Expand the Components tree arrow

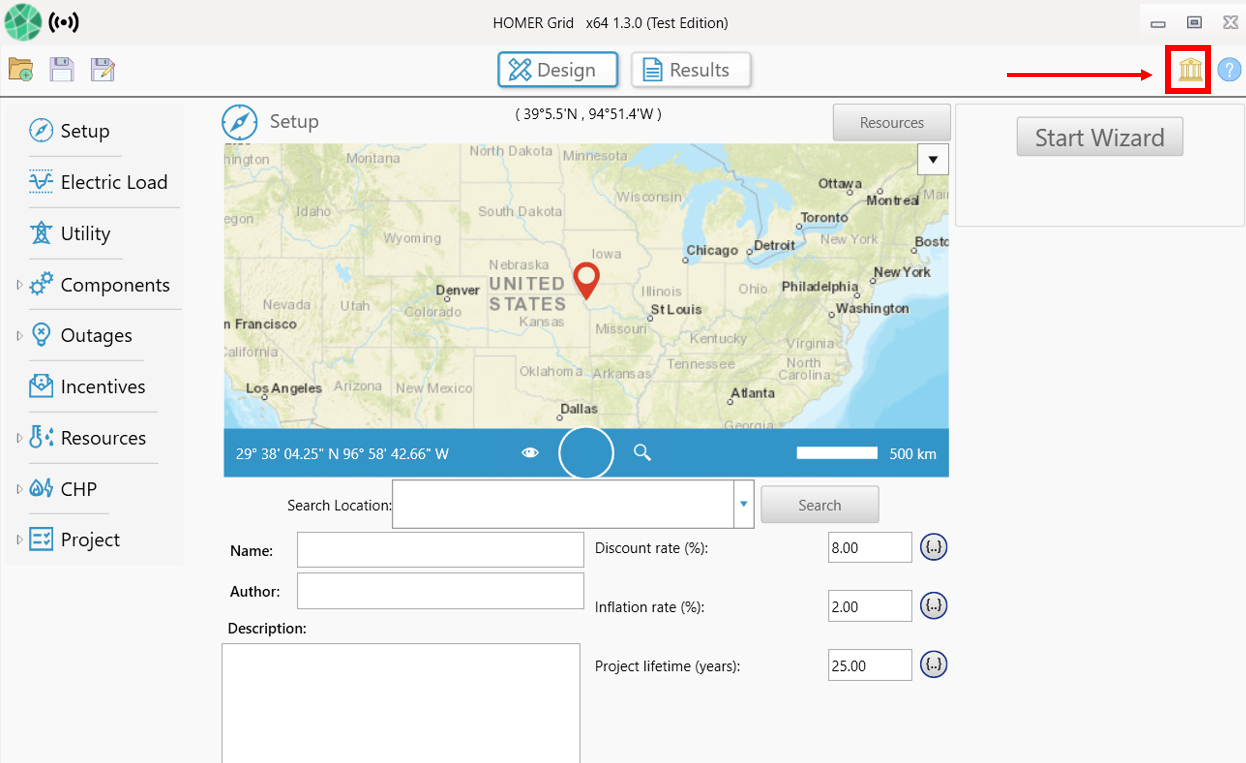point(18,285)
